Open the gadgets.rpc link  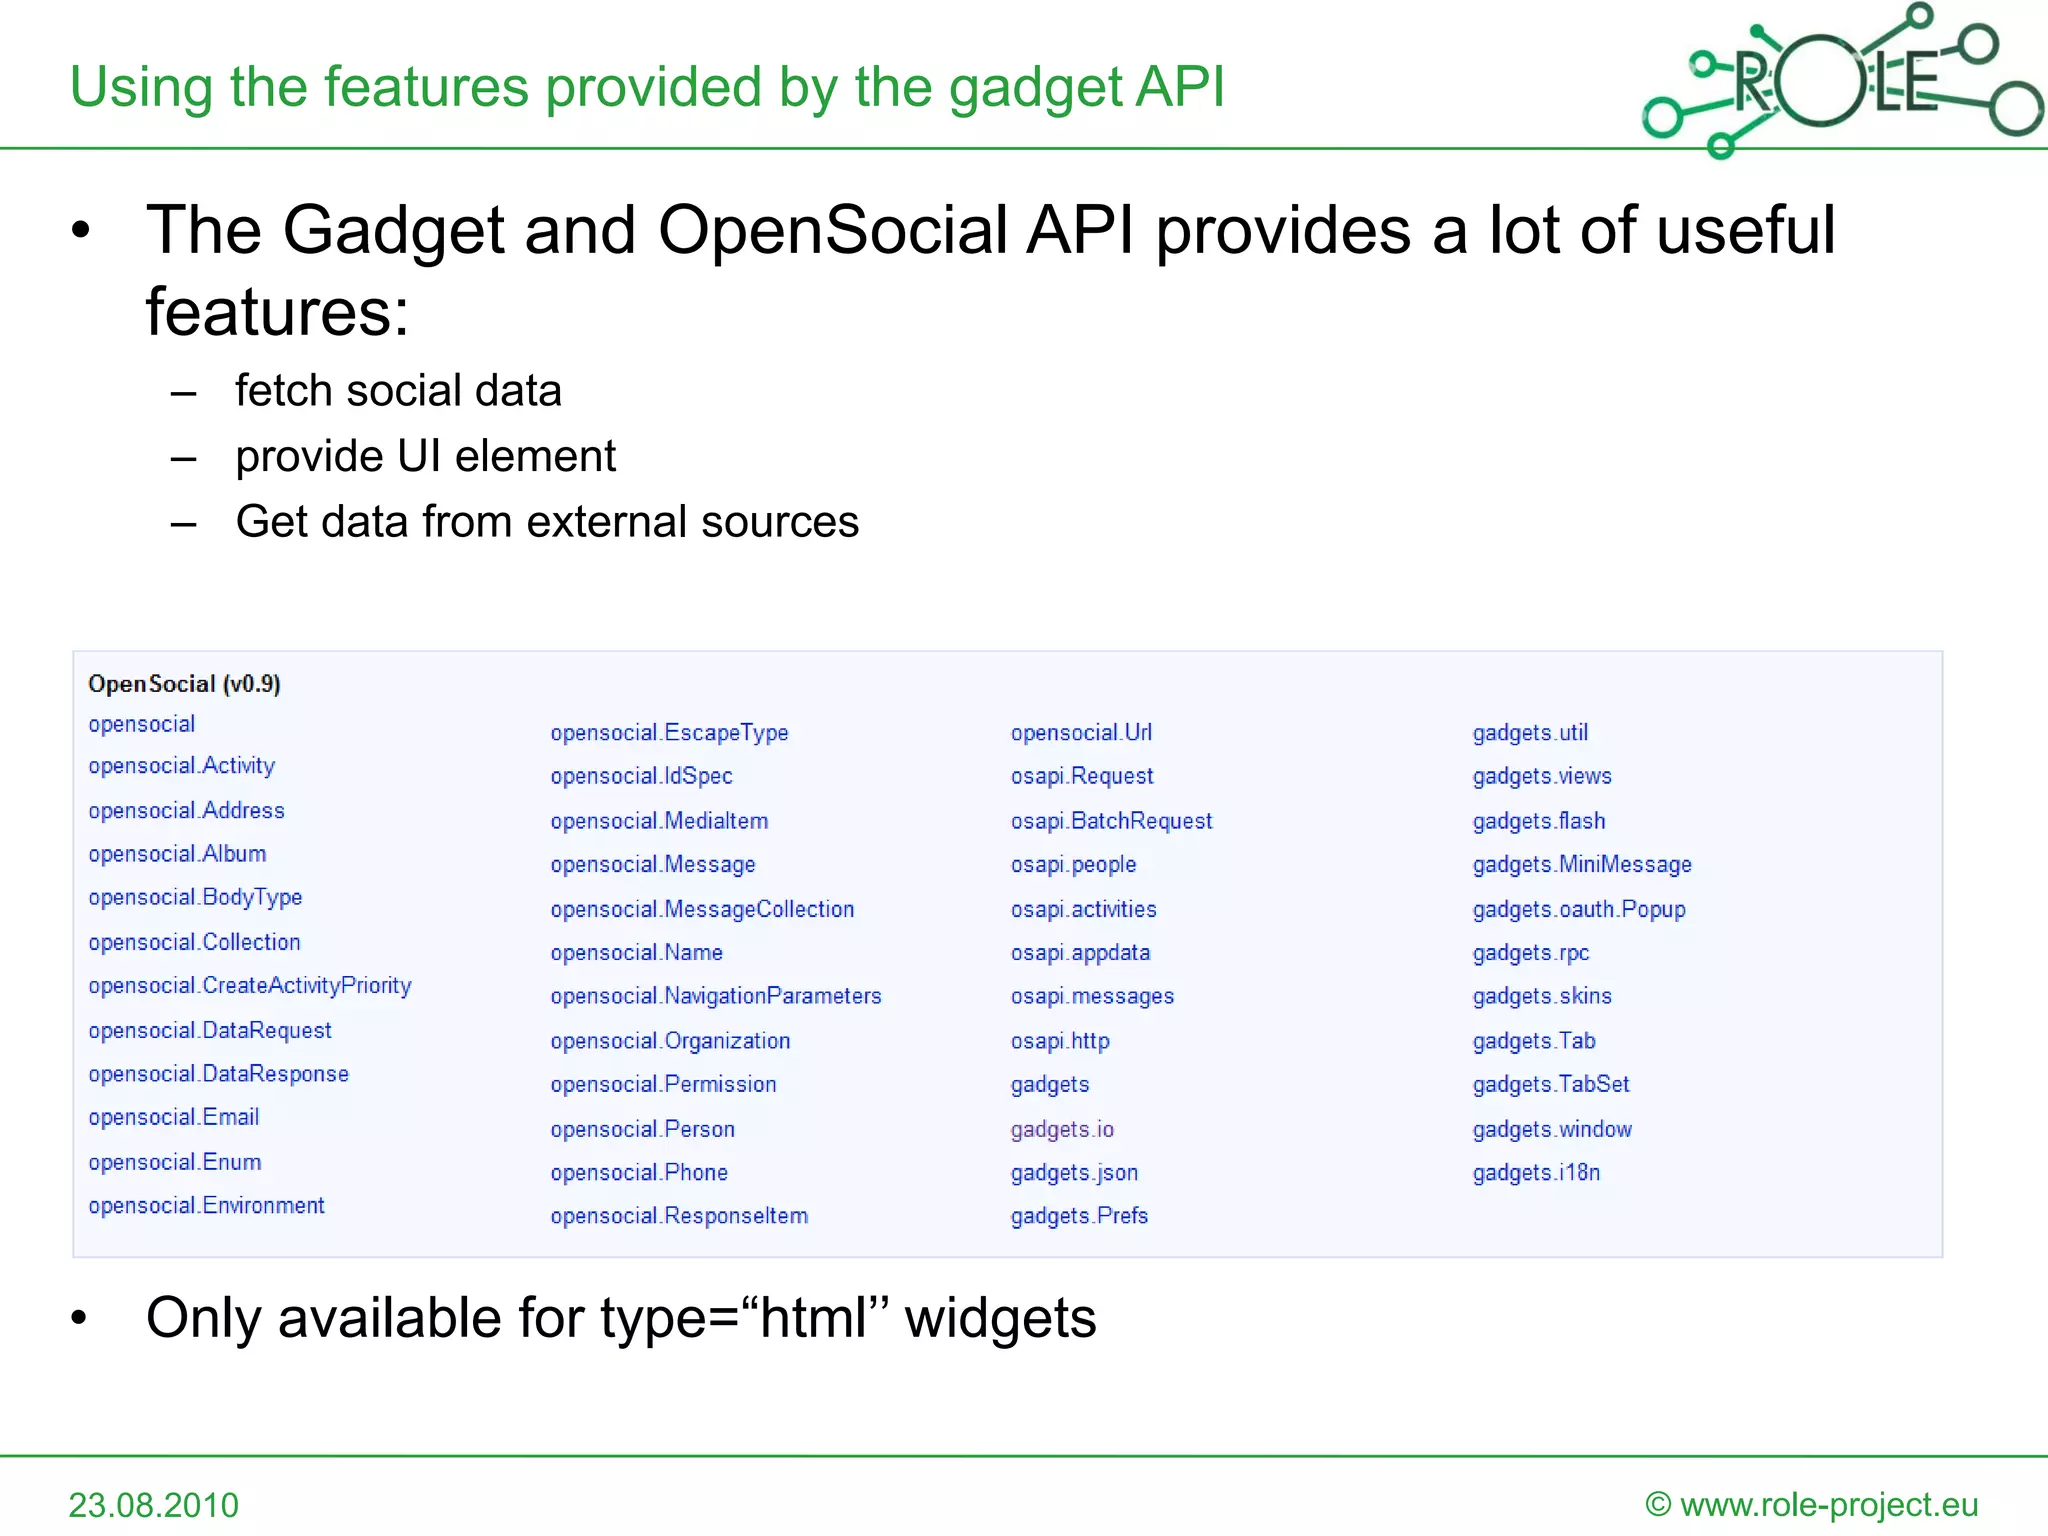click(1531, 953)
